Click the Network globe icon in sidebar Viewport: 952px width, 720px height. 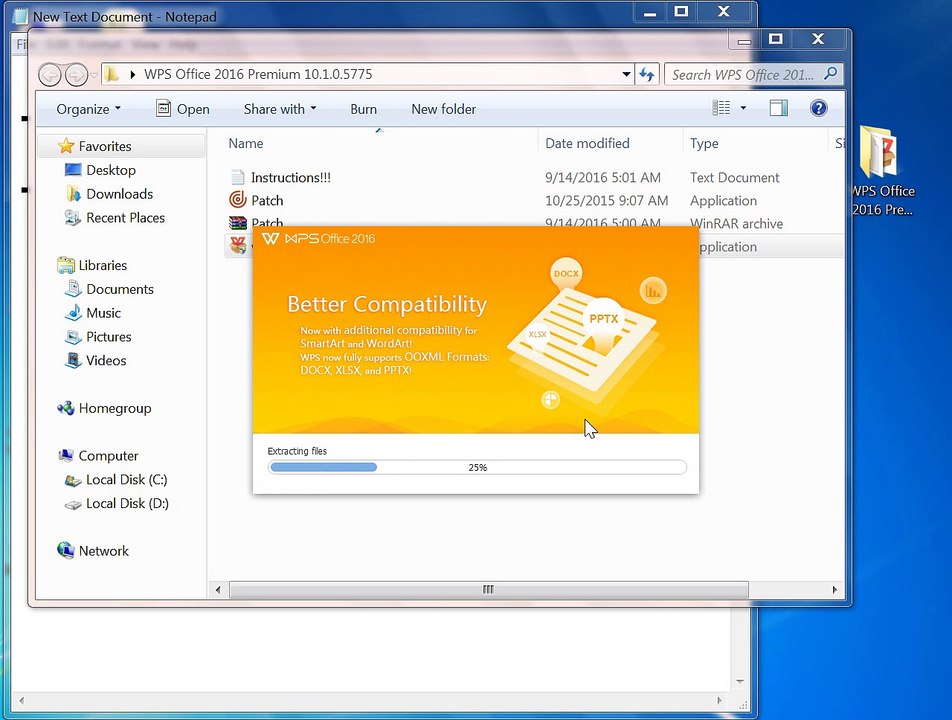(x=66, y=550)
